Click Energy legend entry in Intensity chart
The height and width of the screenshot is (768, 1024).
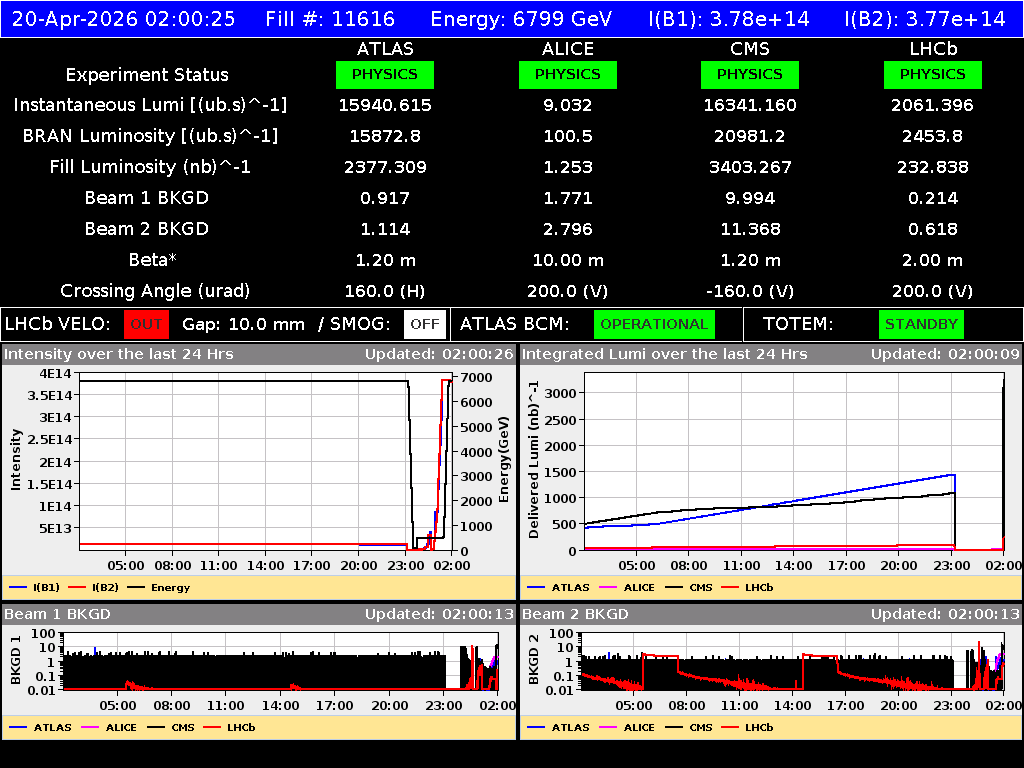[159, 587]
